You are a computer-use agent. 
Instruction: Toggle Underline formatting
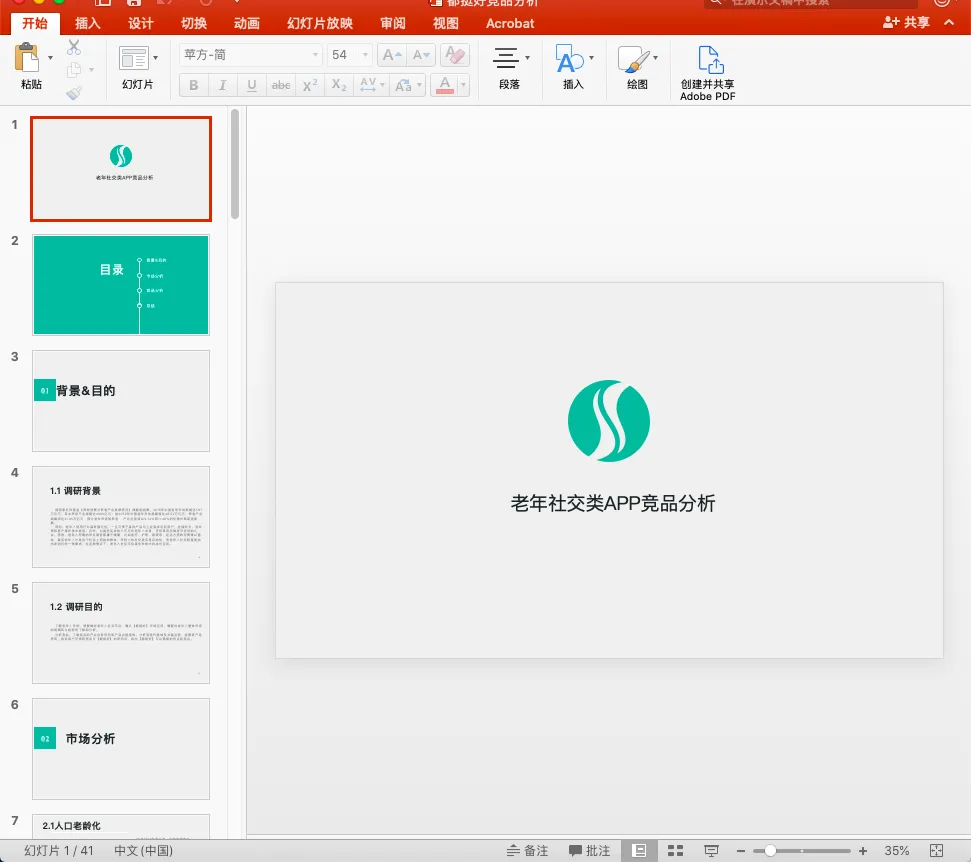[251, 85]
